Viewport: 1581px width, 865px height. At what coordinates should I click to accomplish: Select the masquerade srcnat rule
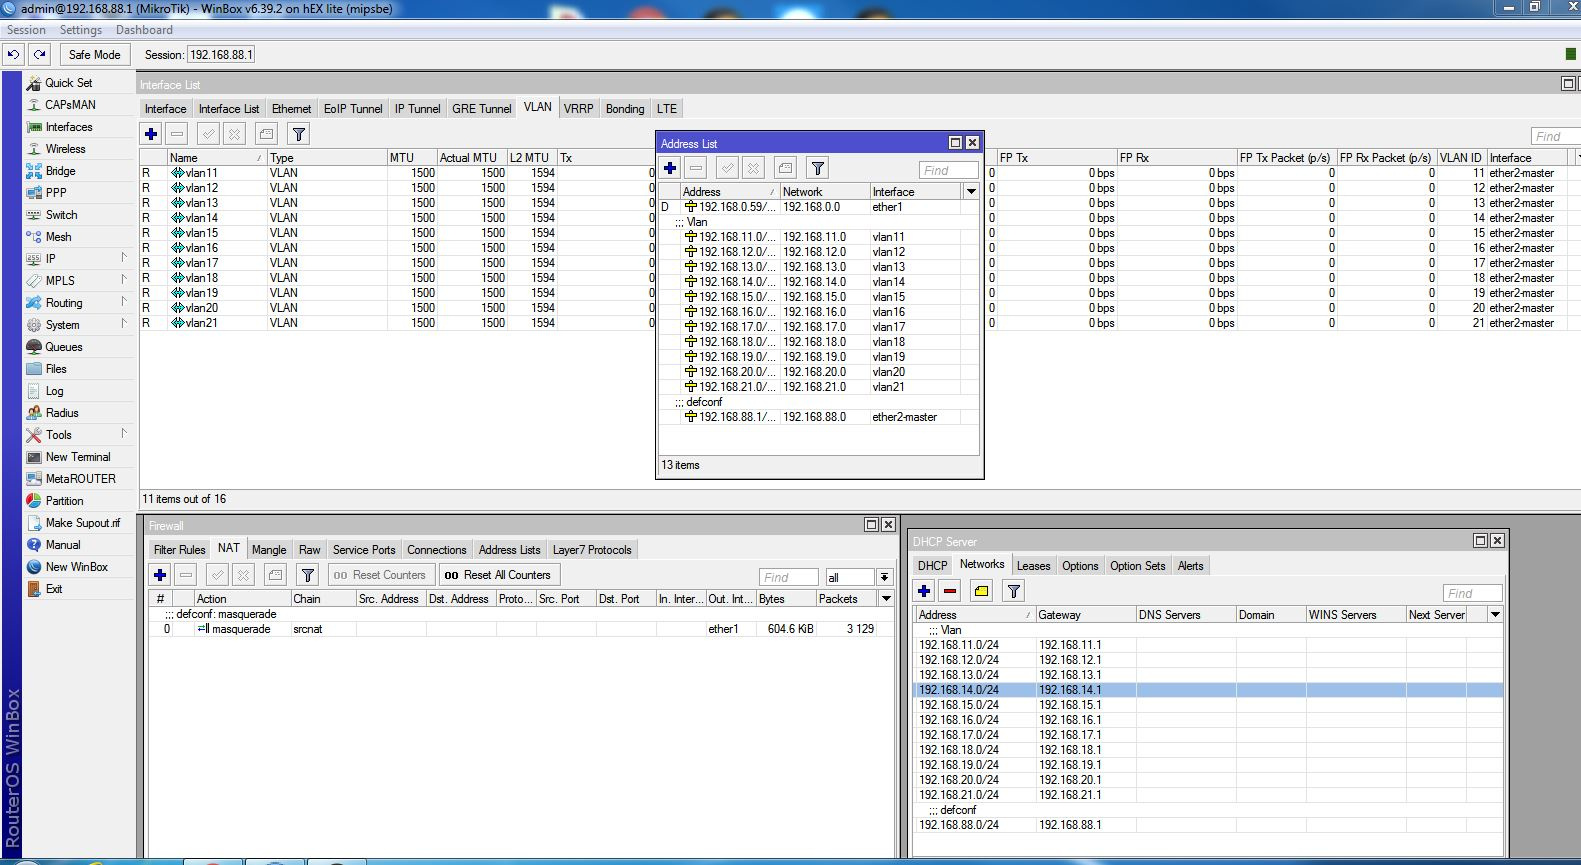coord(520,629)
